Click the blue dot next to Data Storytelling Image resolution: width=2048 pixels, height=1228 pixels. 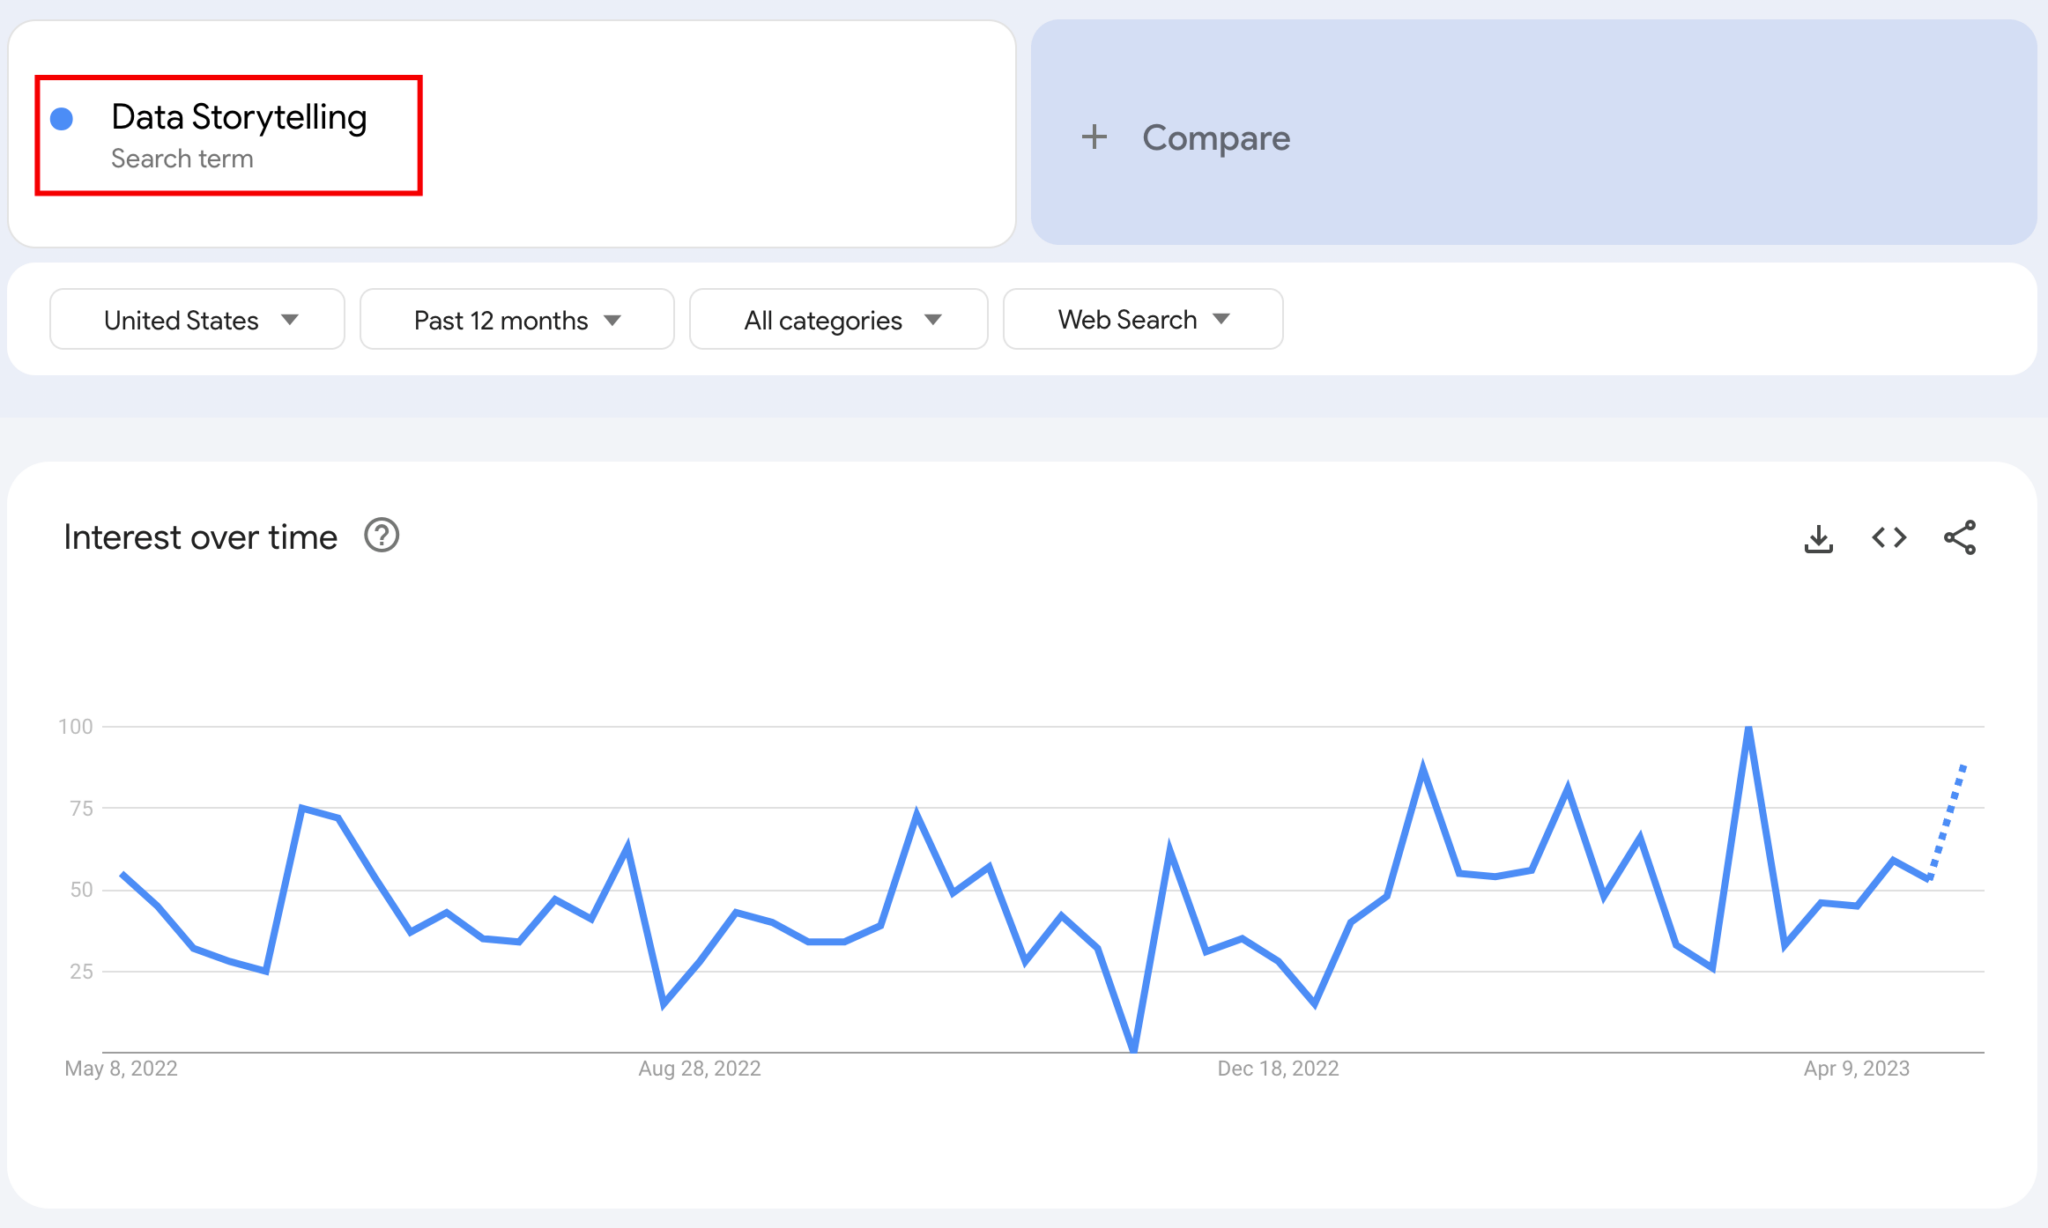click(x=62, y=119)
